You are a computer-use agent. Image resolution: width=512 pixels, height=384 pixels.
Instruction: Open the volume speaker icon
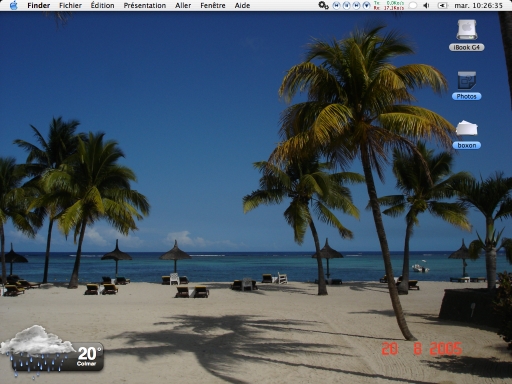point(426,5)
